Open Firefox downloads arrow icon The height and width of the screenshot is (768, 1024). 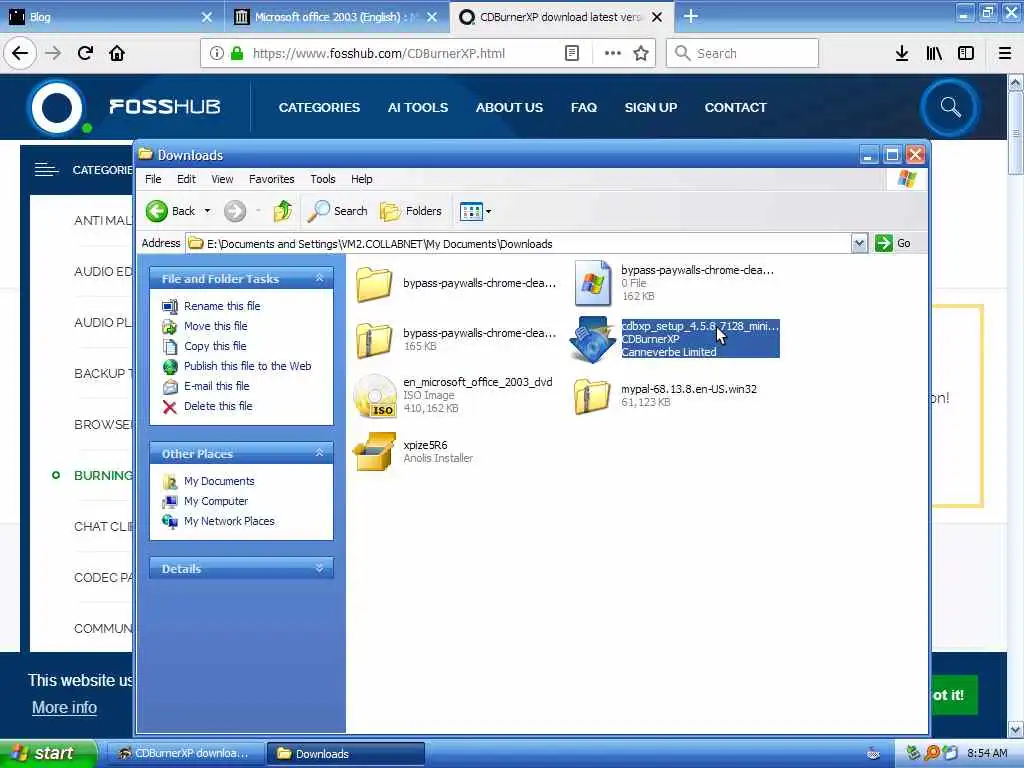click(901, 53)
